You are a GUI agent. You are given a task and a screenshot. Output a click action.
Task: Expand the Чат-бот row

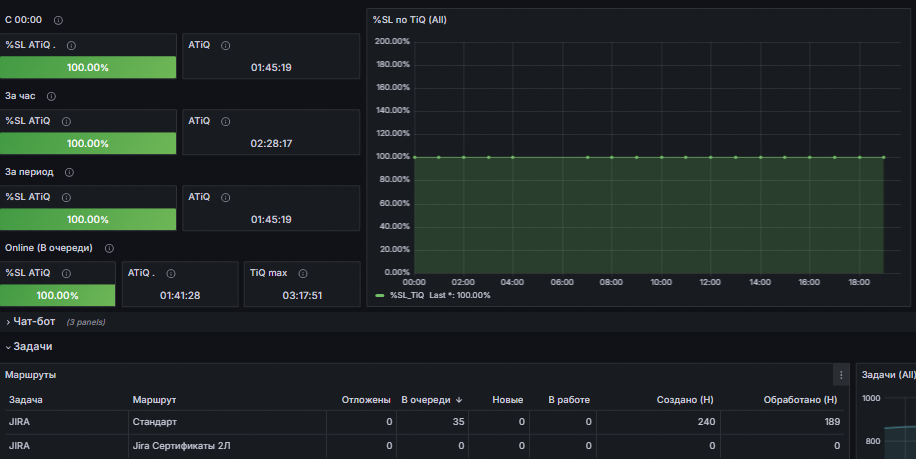tap(34, 322)
